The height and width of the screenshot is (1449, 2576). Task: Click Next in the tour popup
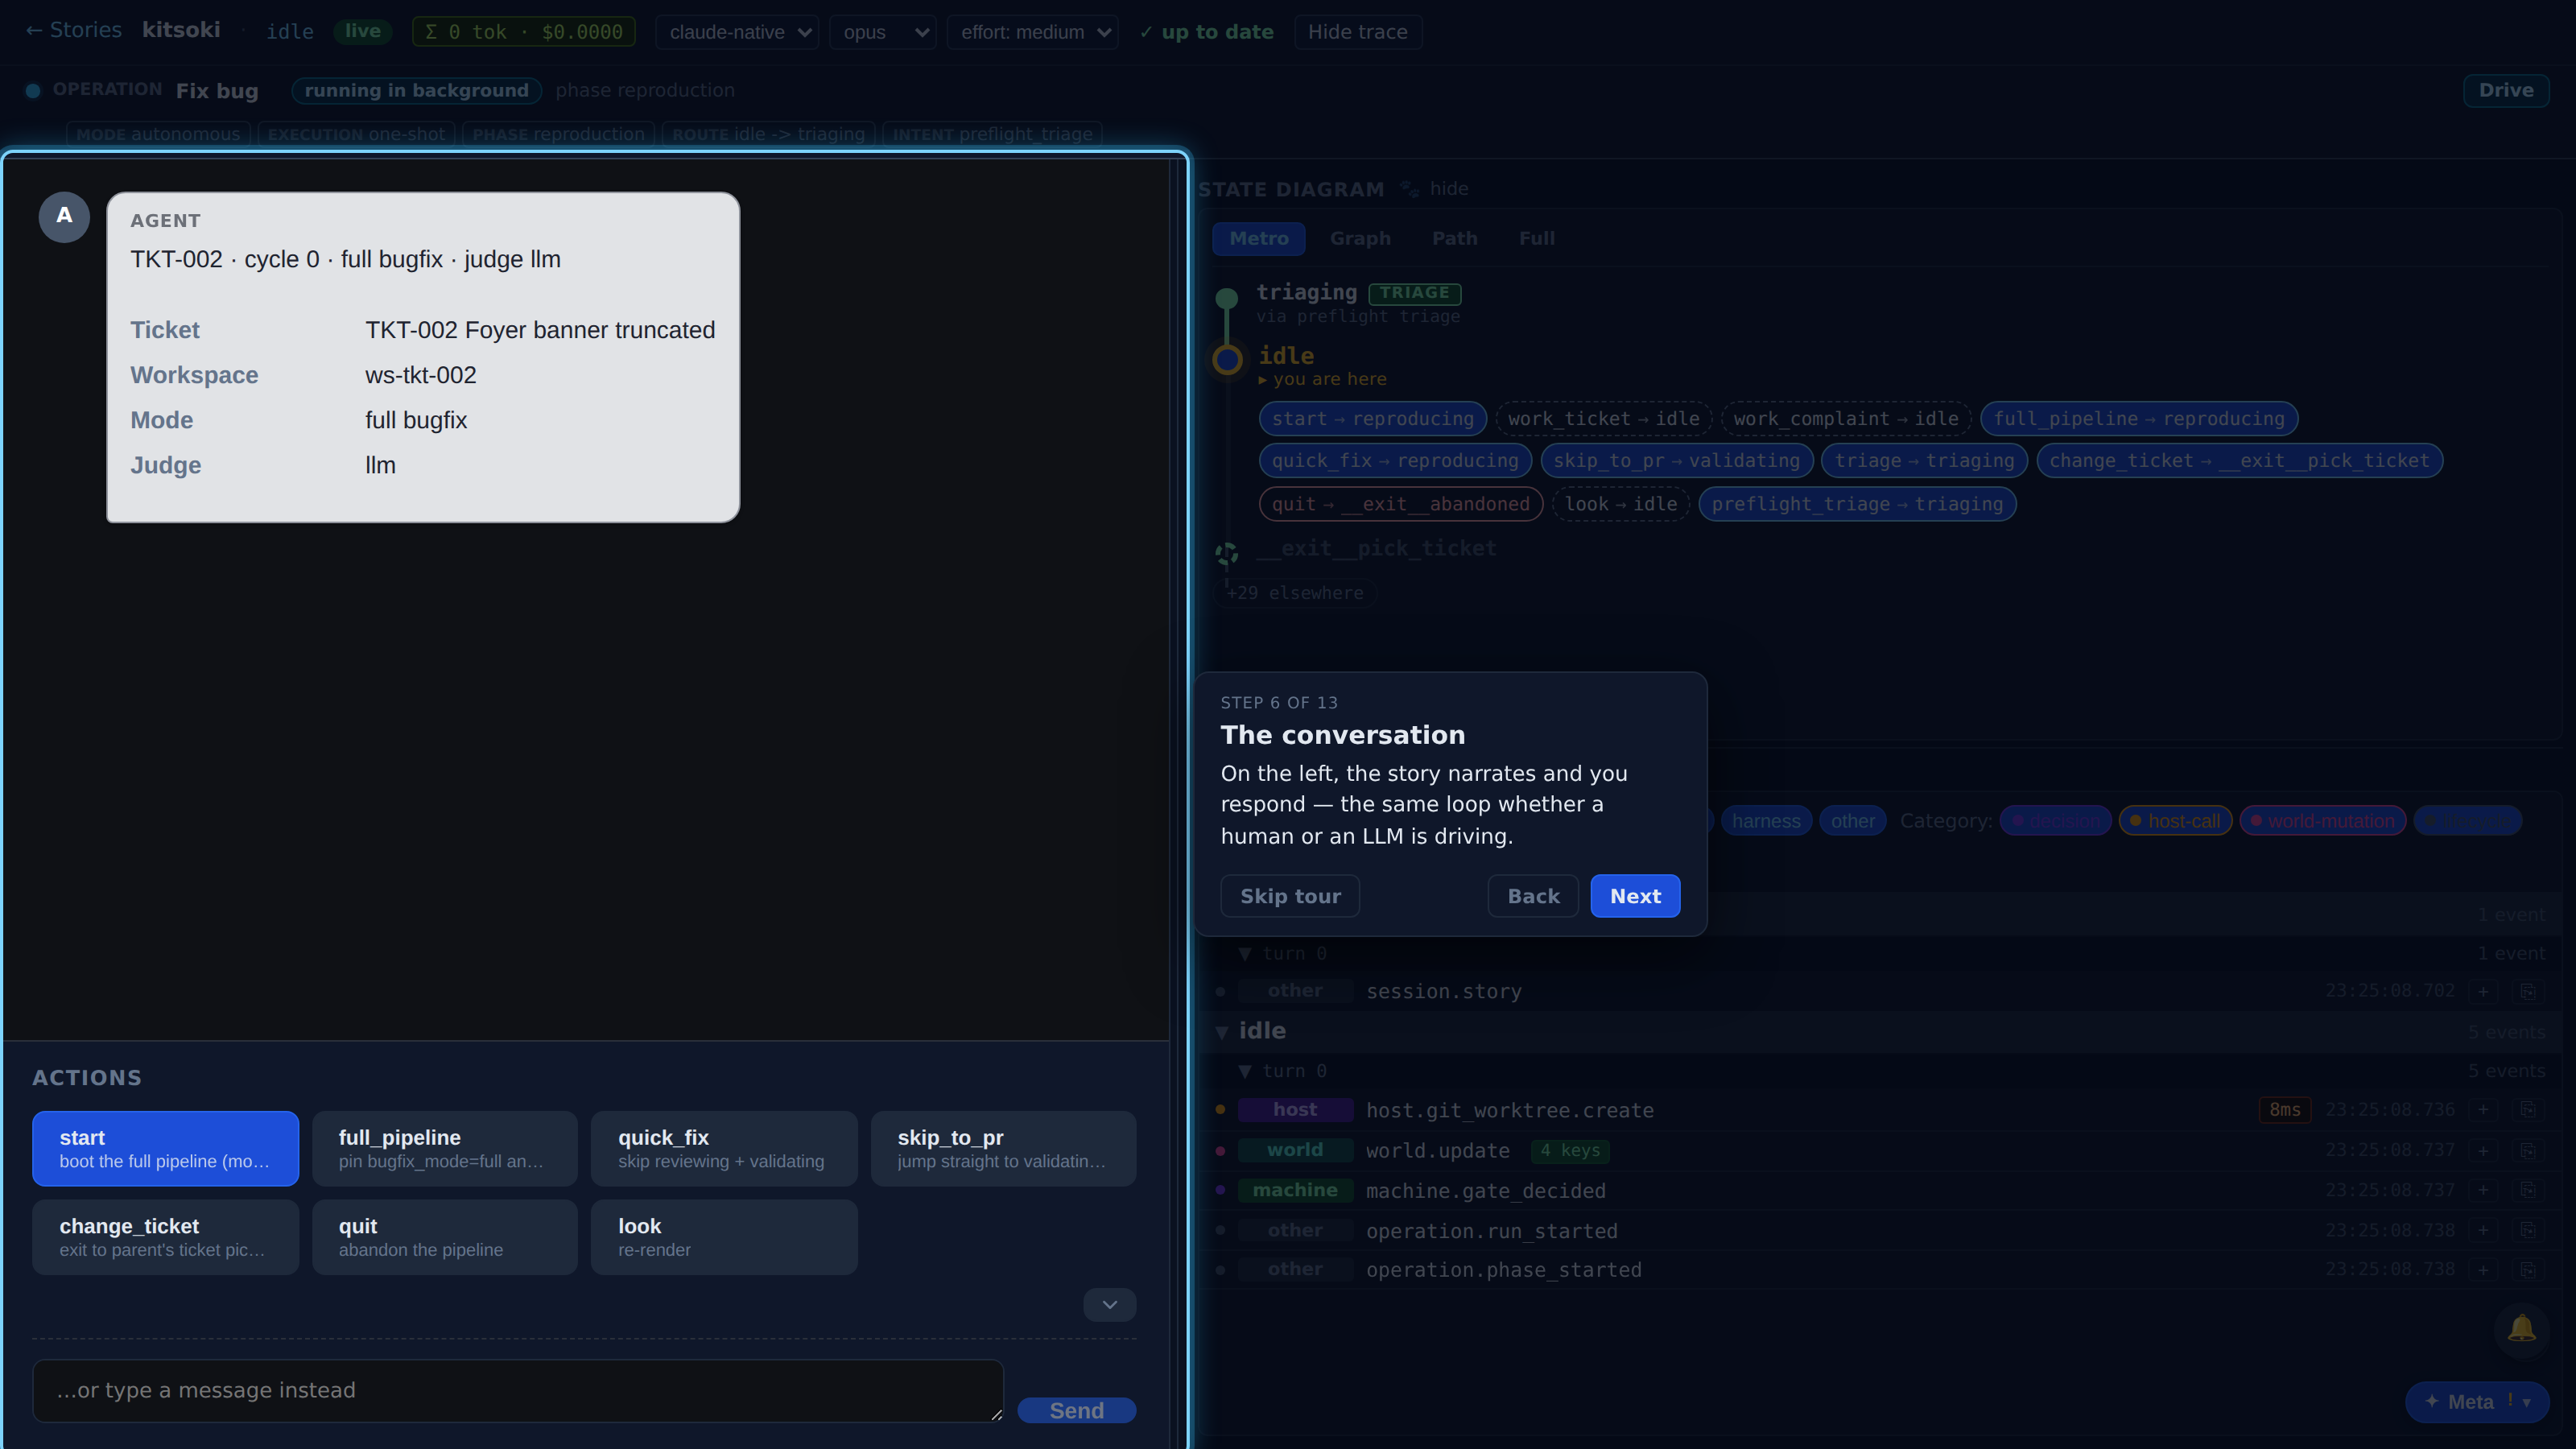point(1635,896)
